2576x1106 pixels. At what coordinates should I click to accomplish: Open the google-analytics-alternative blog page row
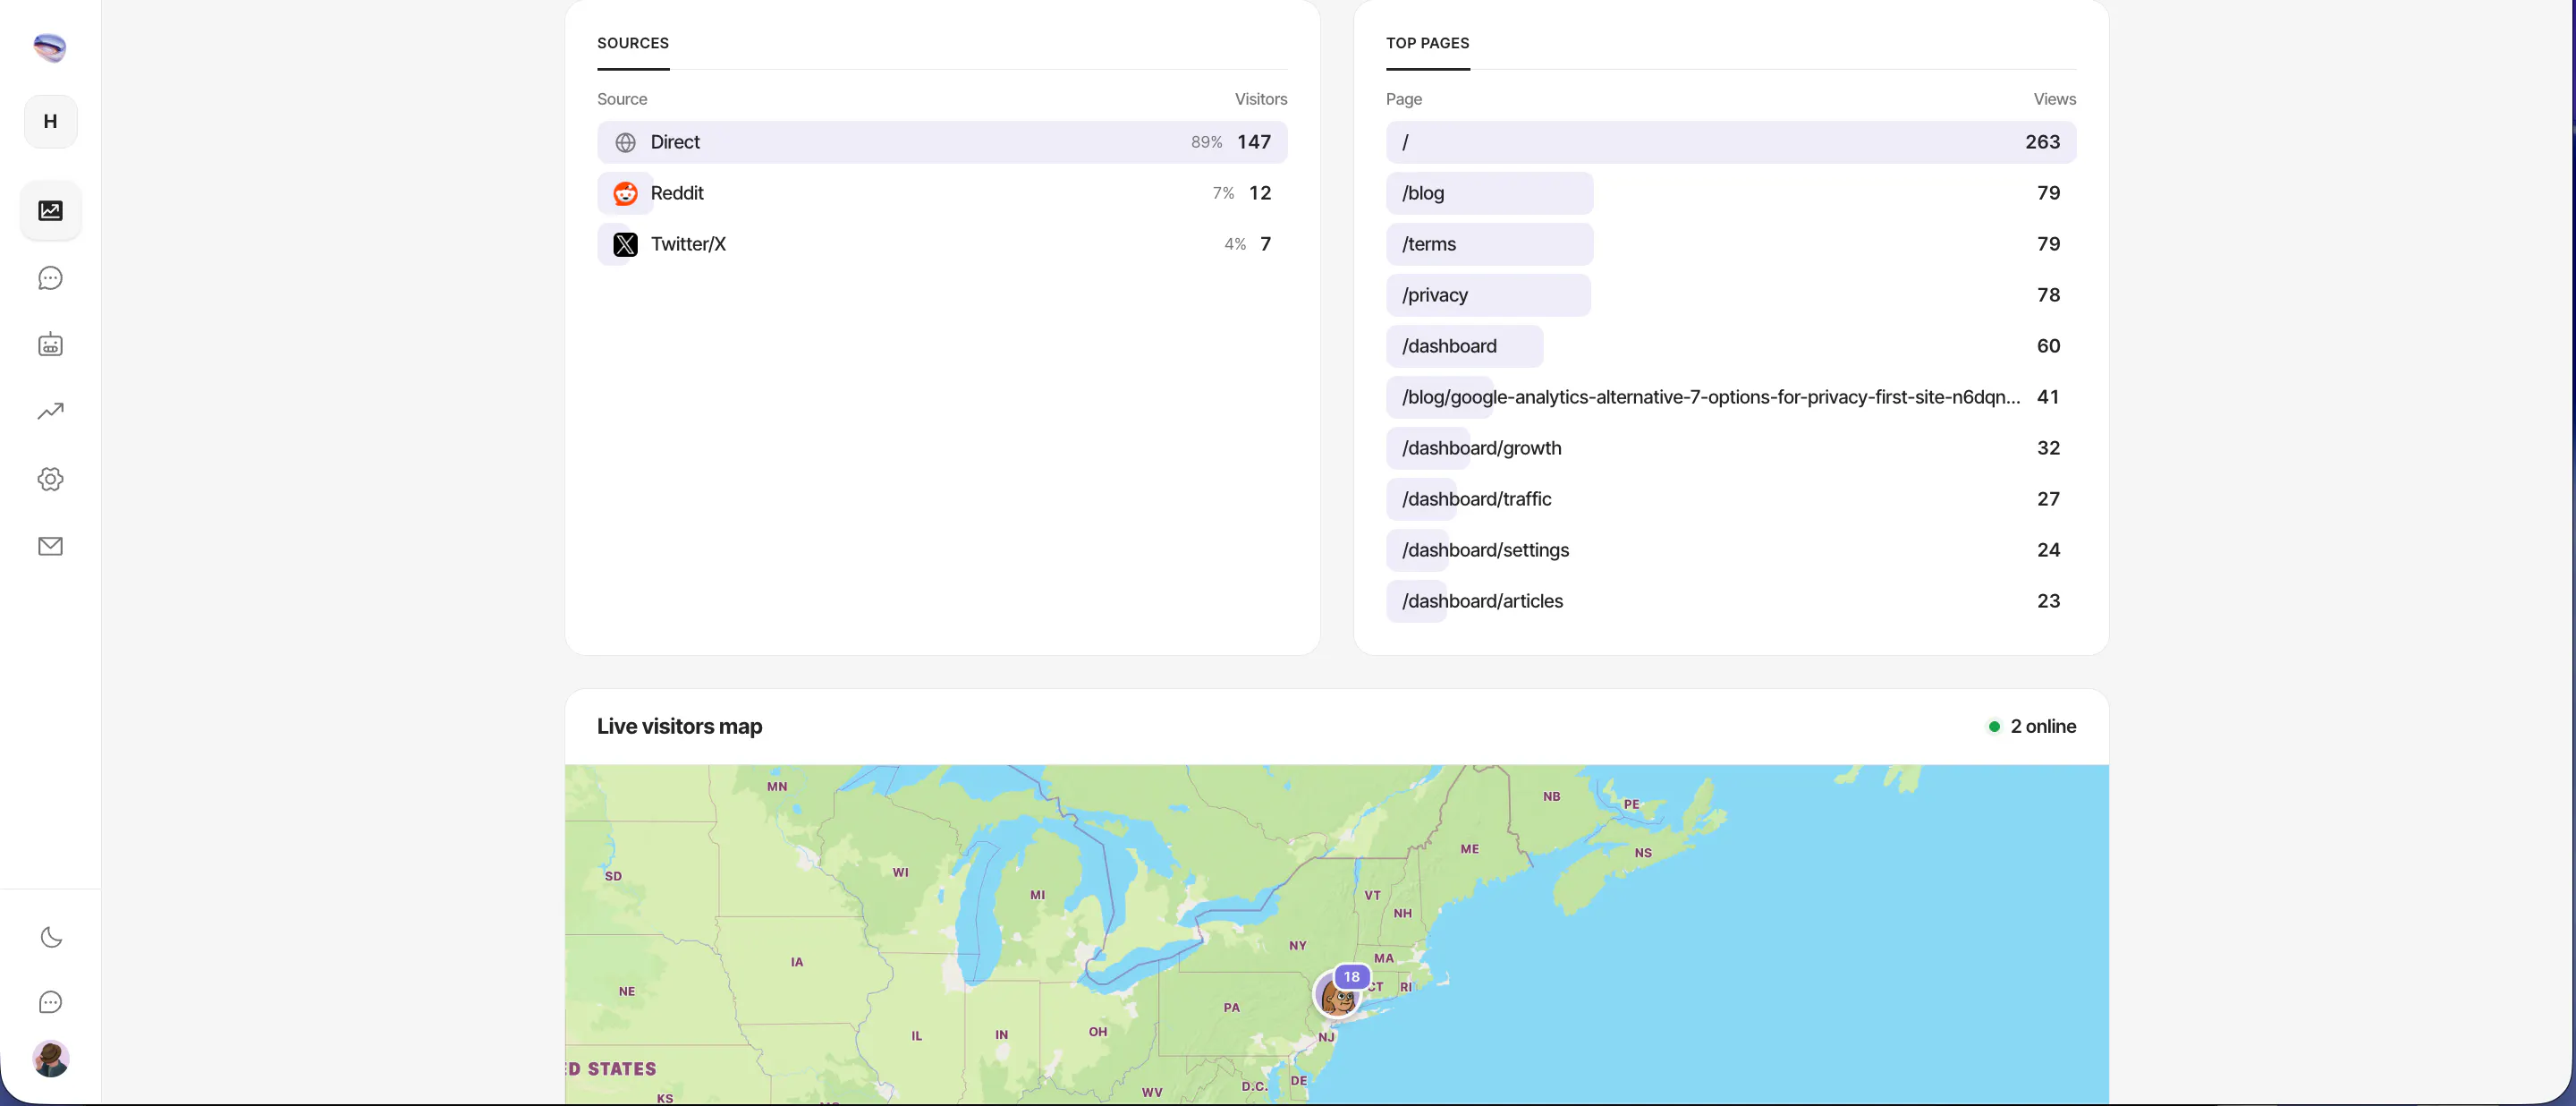tap(1730, 397)
